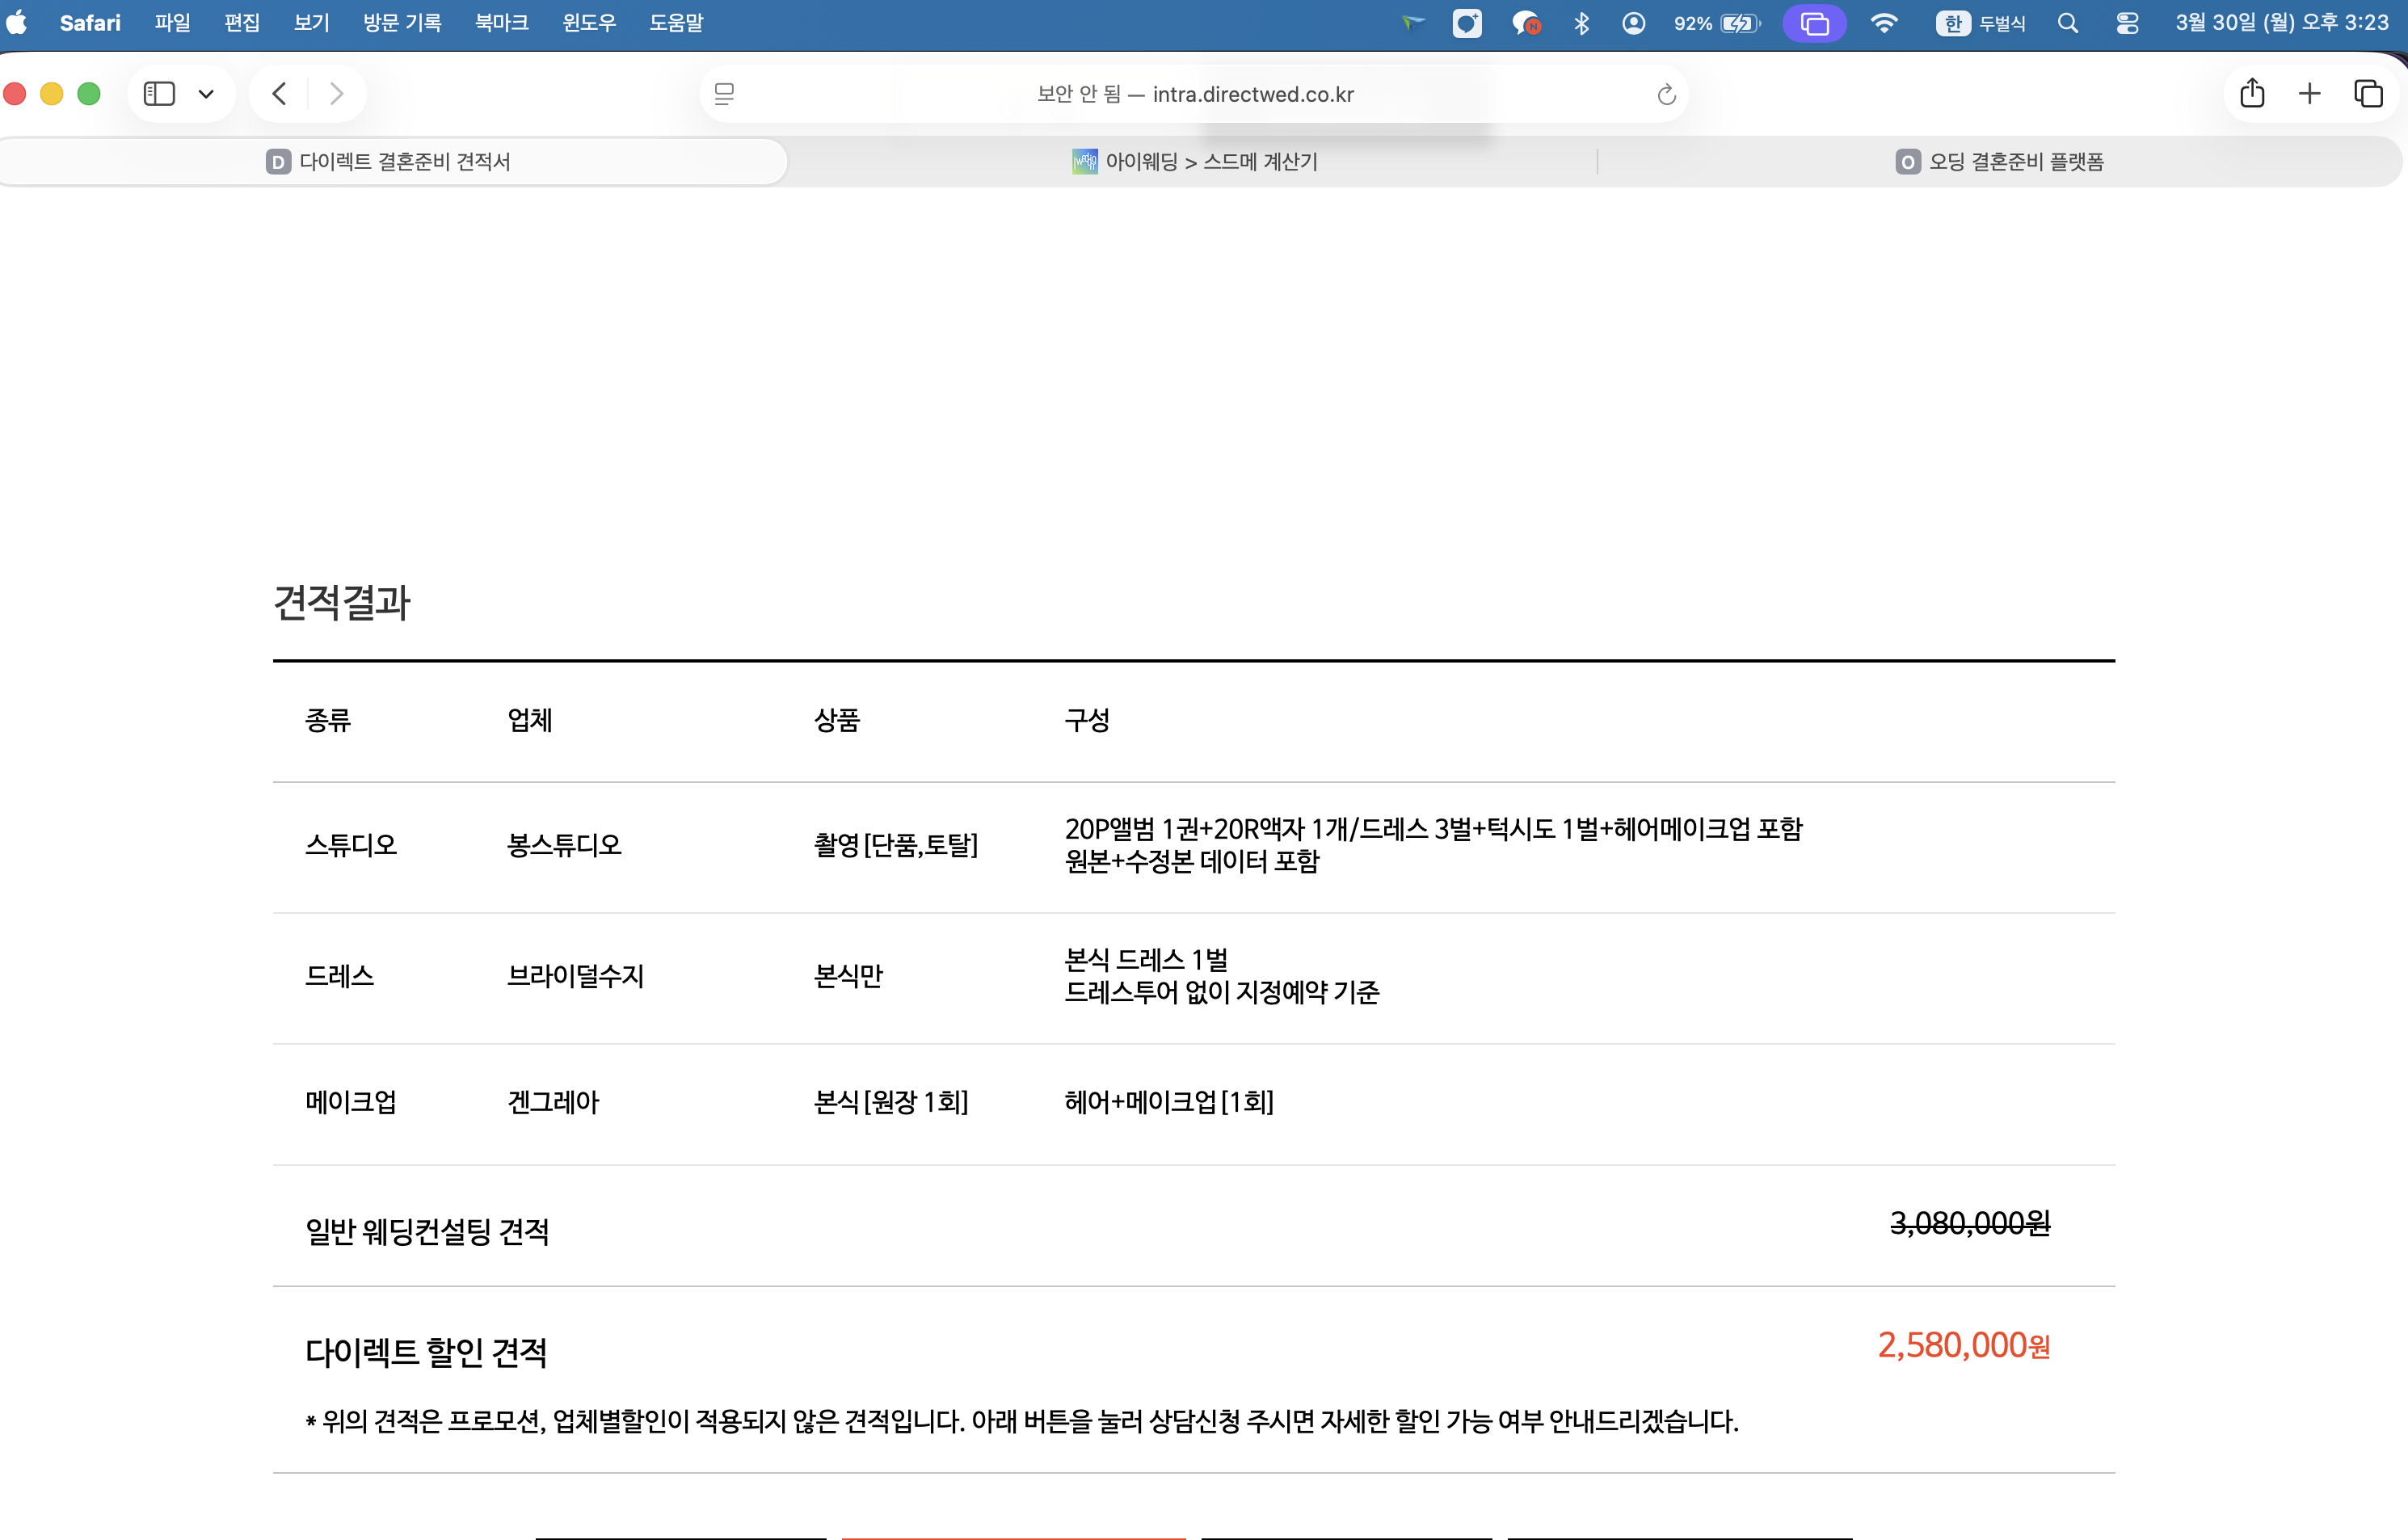Open the Share sheet icon
The width and height of the screenshot is (2408, 1540).
click(2252, 93)
